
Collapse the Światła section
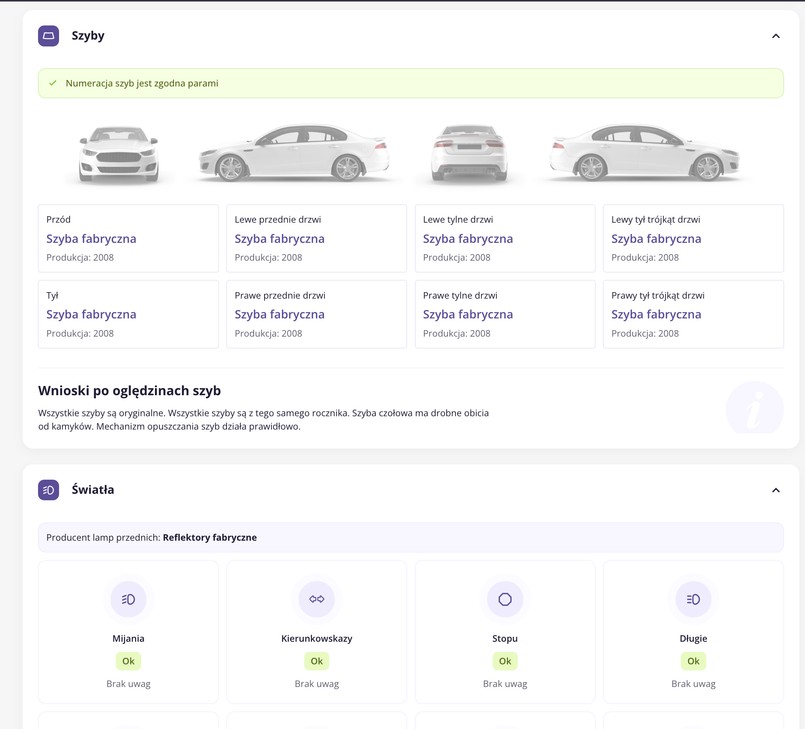pyautogui.click(x=776, y=490)
